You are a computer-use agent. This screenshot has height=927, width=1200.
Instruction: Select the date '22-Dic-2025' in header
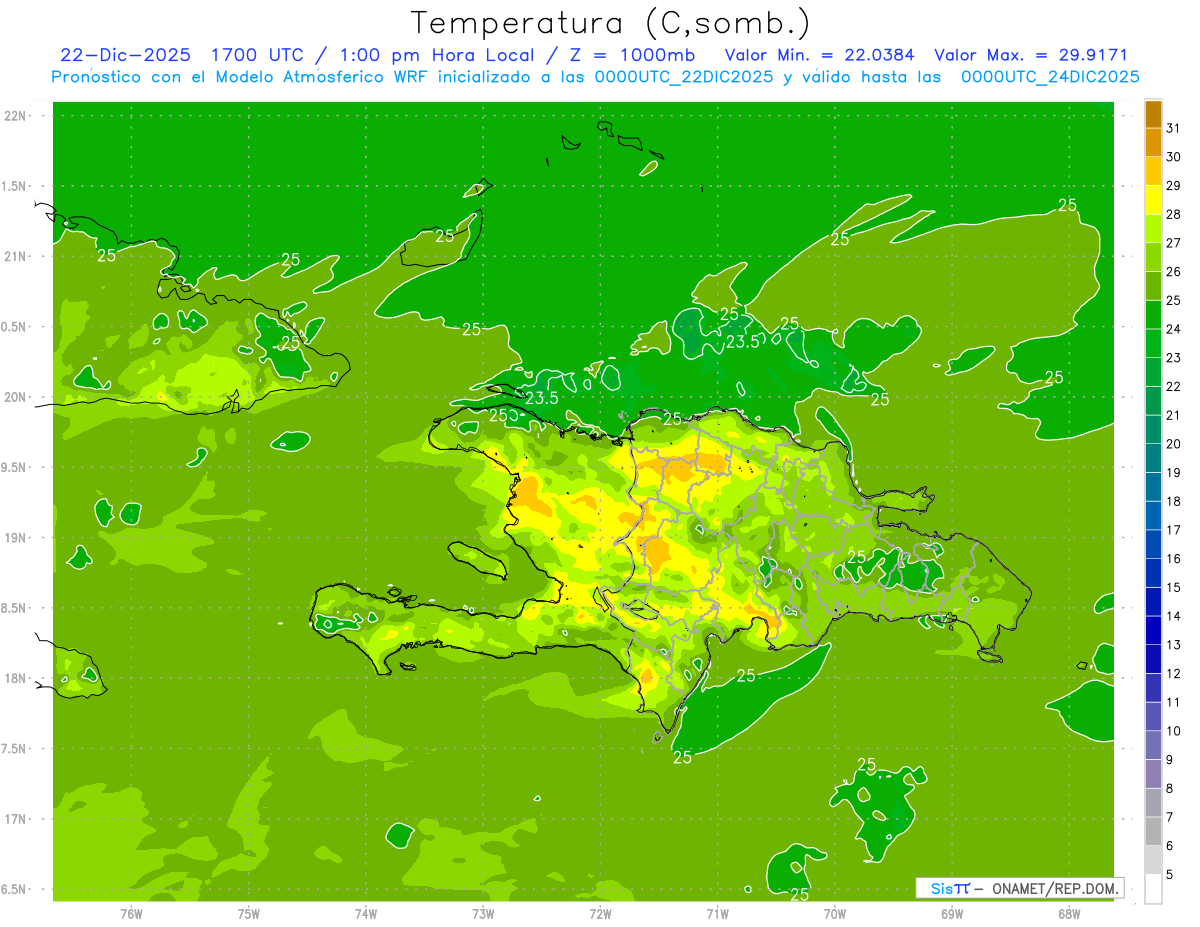125,55
